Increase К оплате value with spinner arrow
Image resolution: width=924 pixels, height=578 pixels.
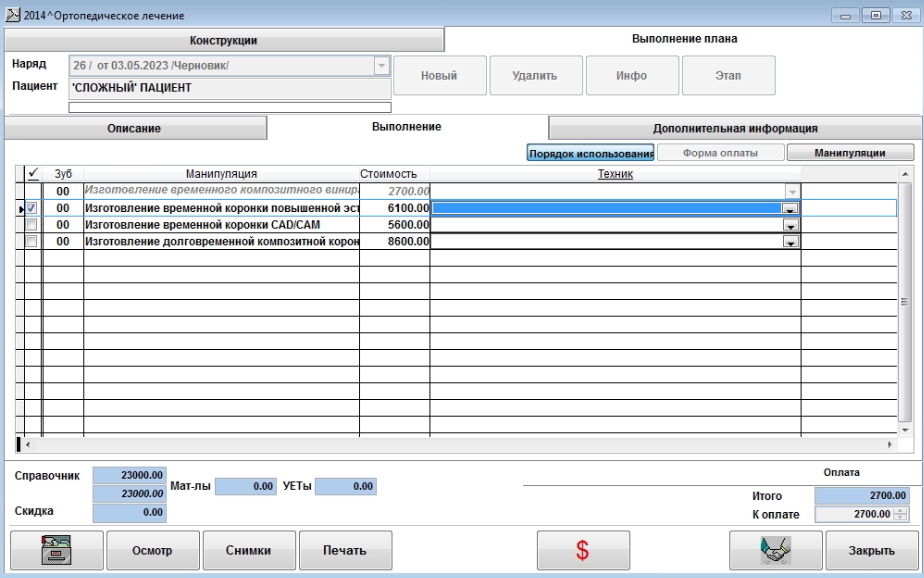click(900, 510)
